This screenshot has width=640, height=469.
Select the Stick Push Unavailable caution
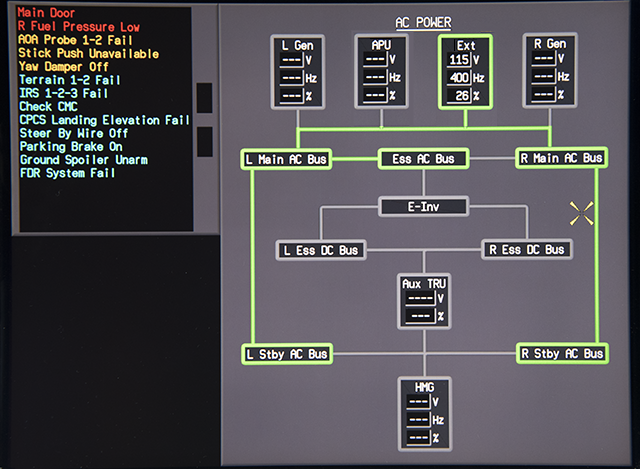(89, 53)
